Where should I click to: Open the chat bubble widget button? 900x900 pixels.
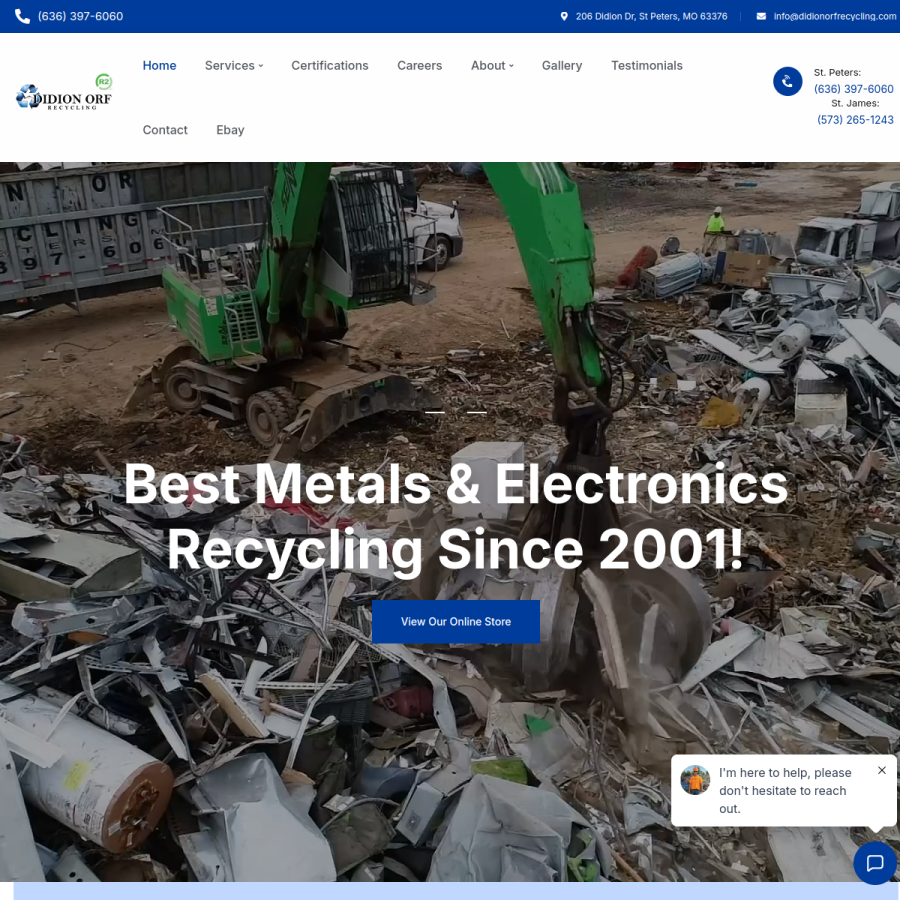pyautogui.click(x=875, y=863)
